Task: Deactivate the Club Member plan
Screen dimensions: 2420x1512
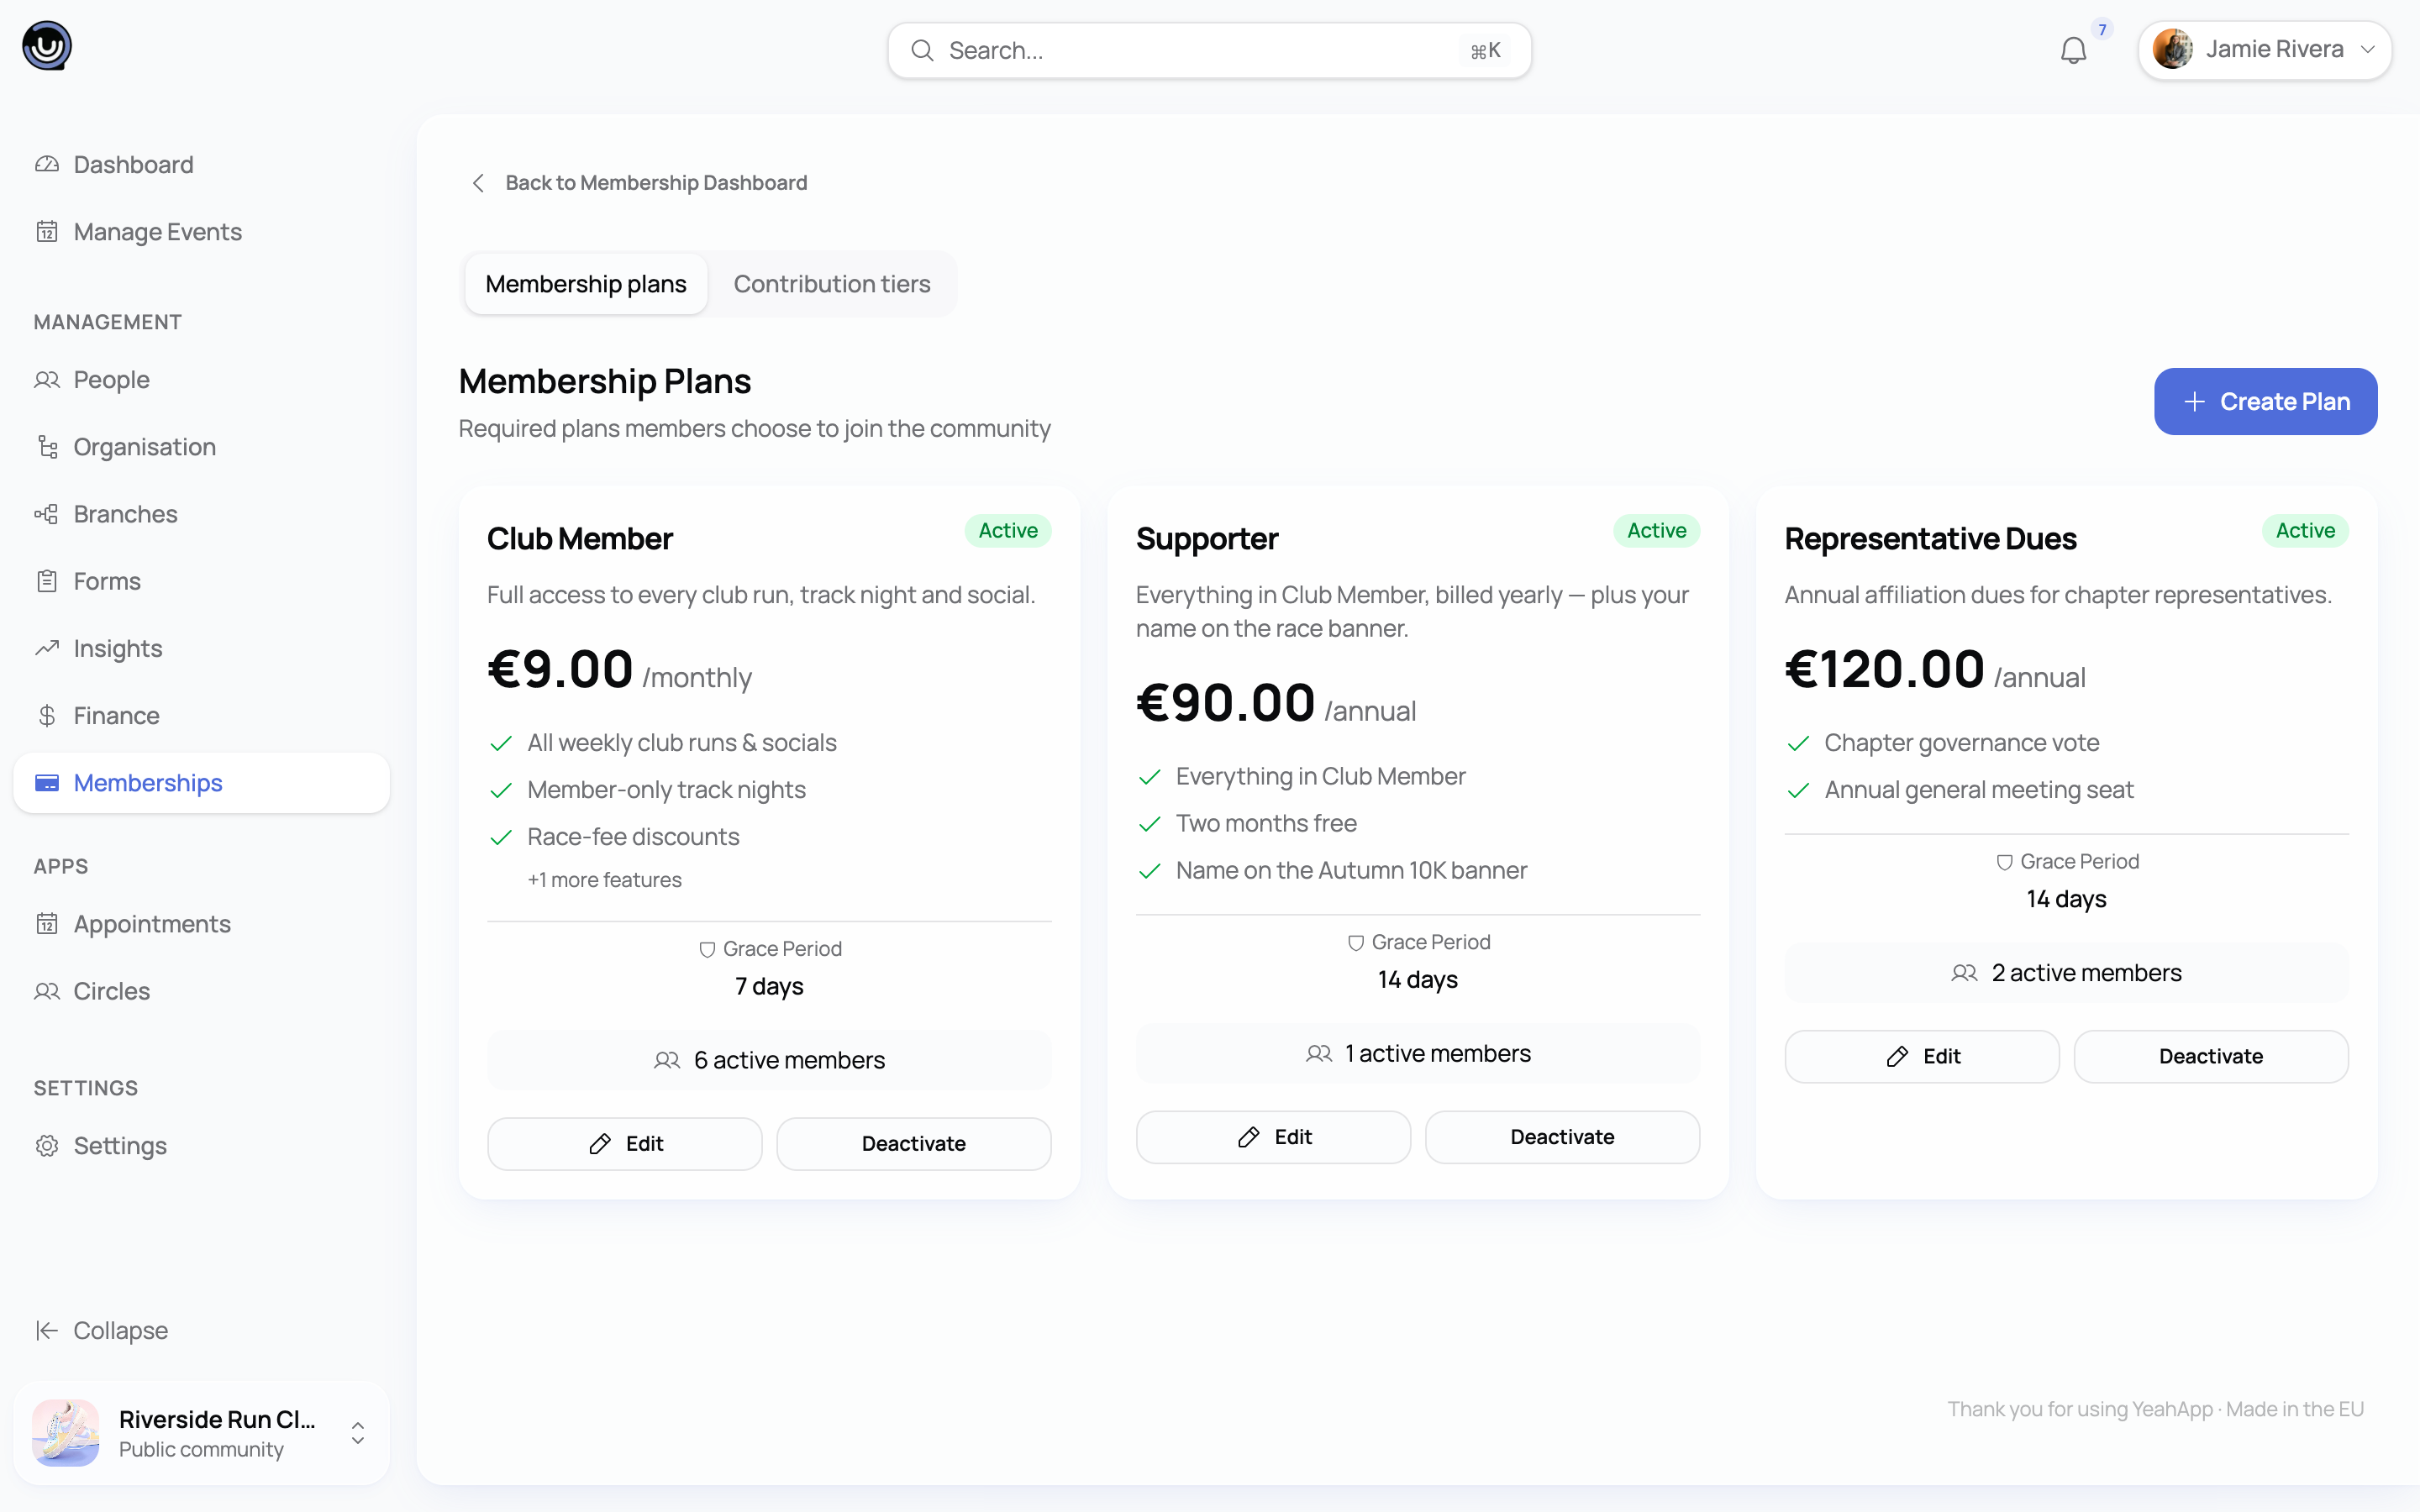Action: [x=913, y=1143]
